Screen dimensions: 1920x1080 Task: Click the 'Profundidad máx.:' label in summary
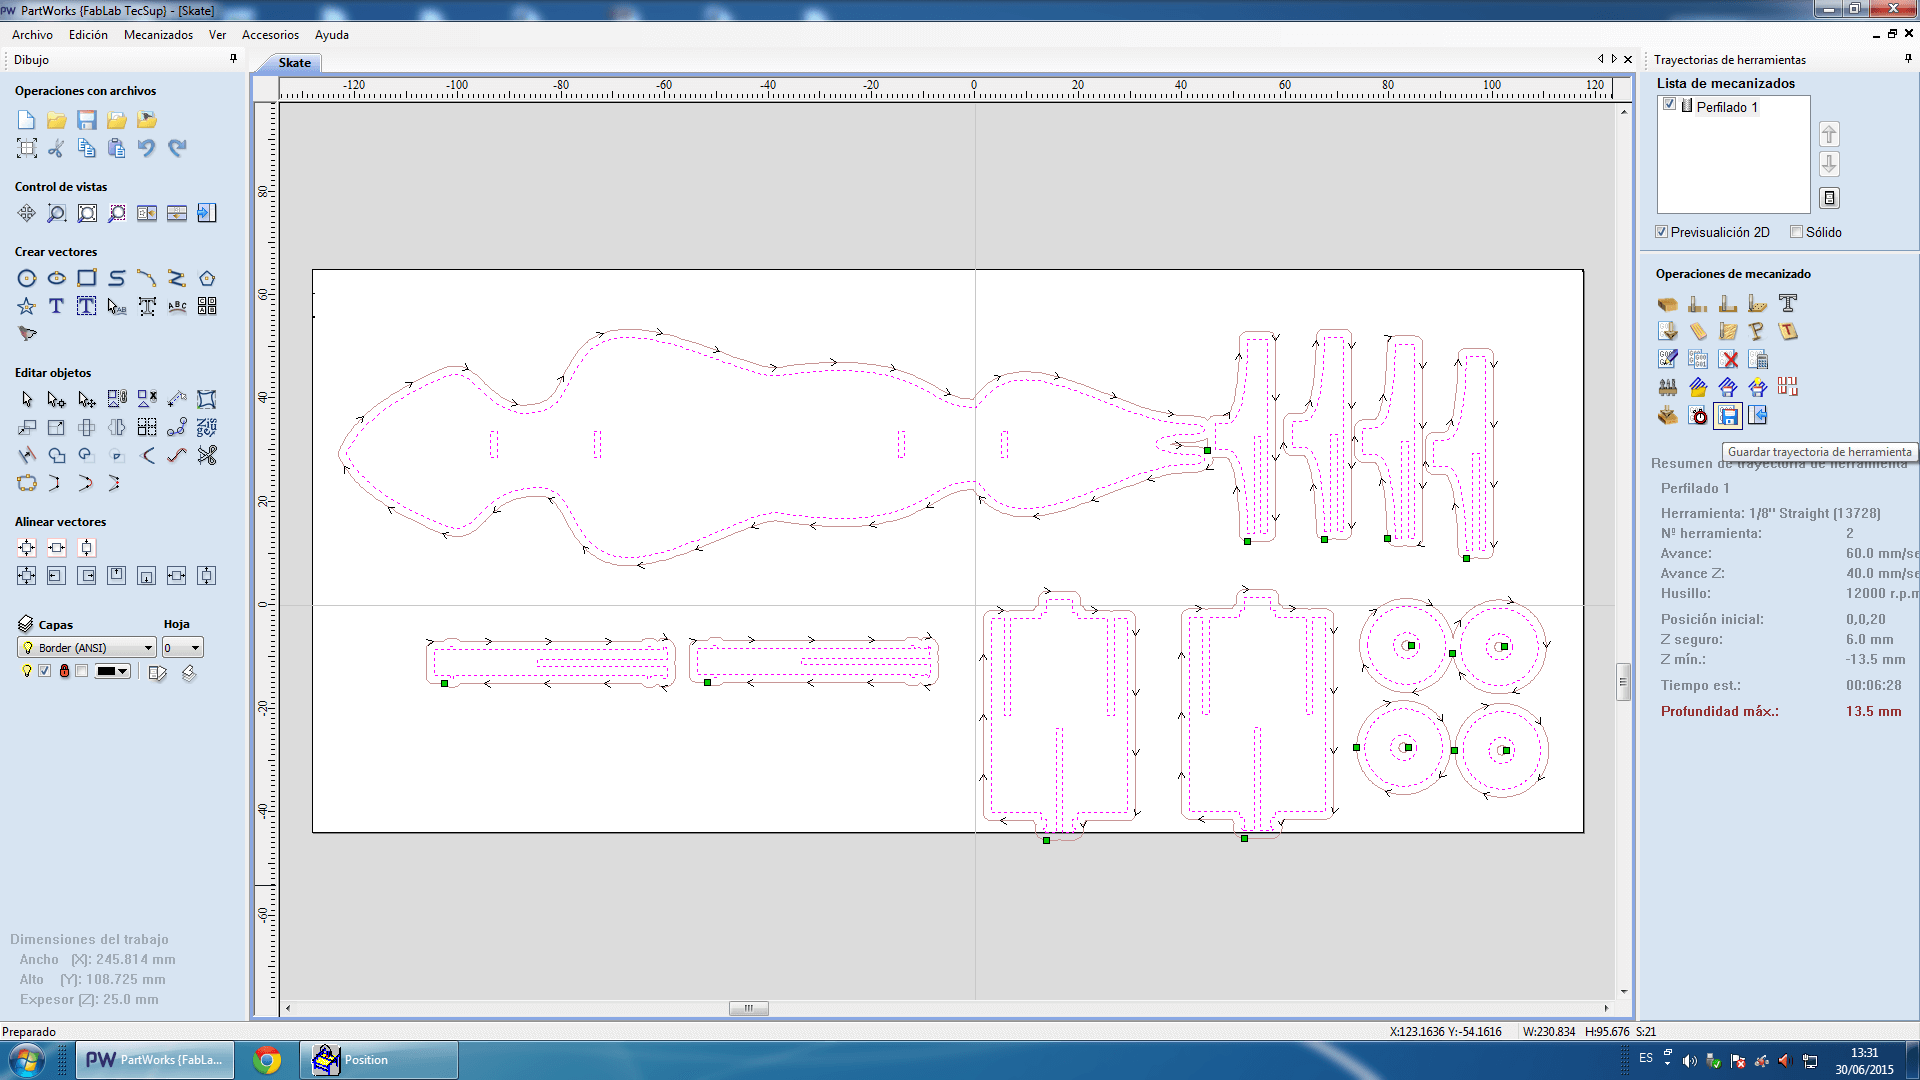(x=1720, y=711)
